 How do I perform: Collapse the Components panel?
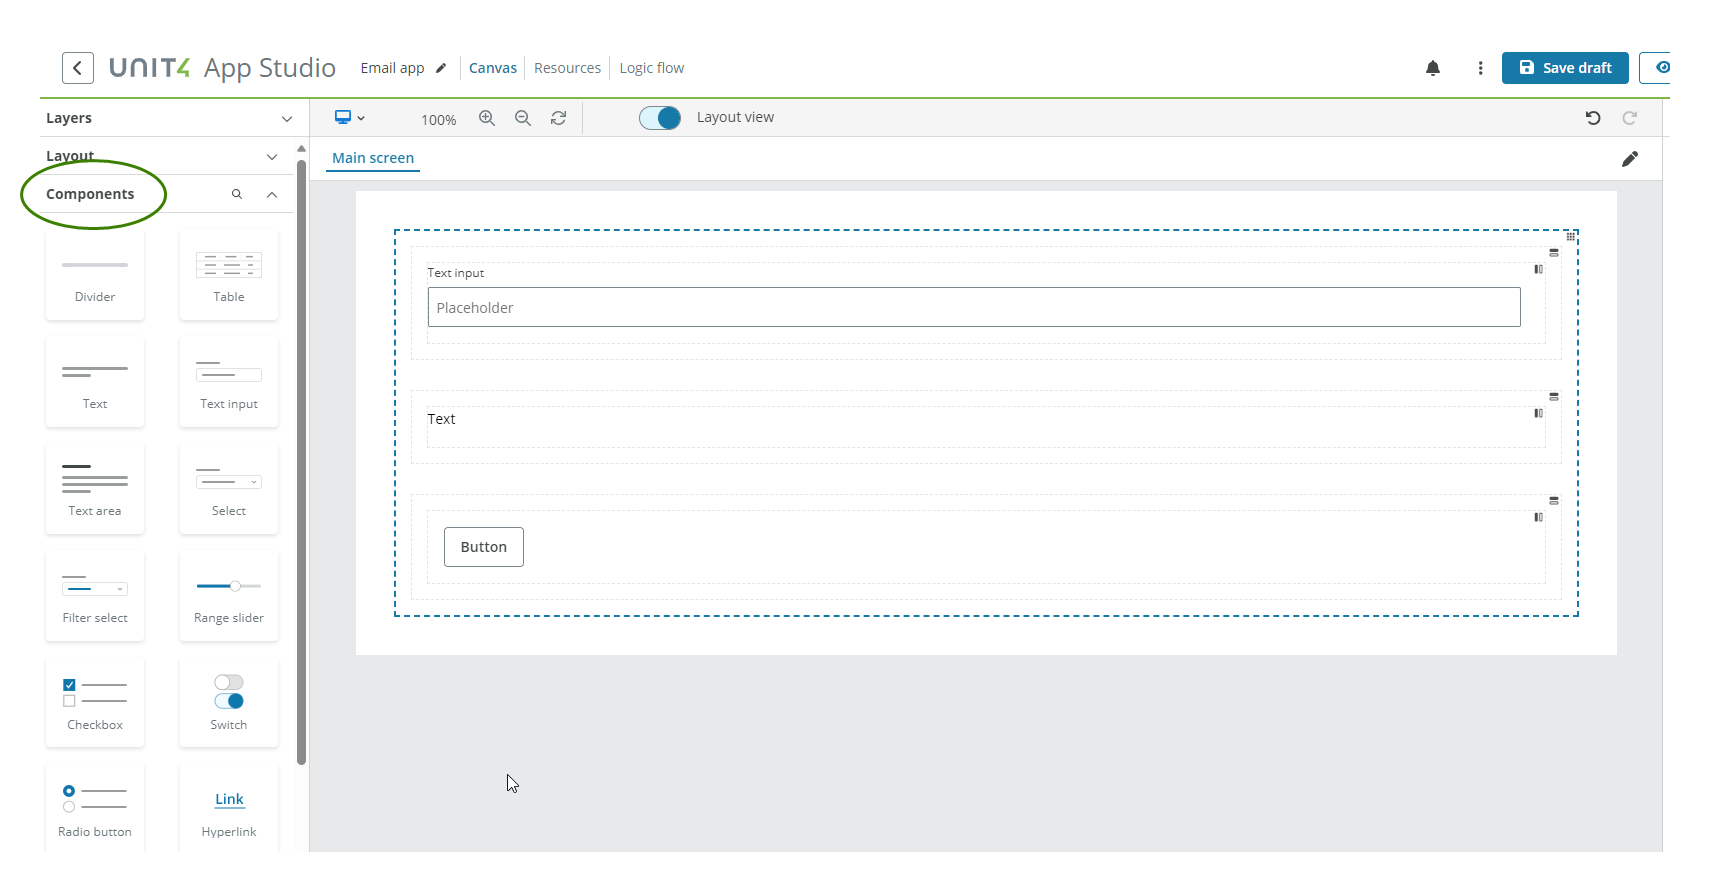pyautogui.click(x=272, y=195)
